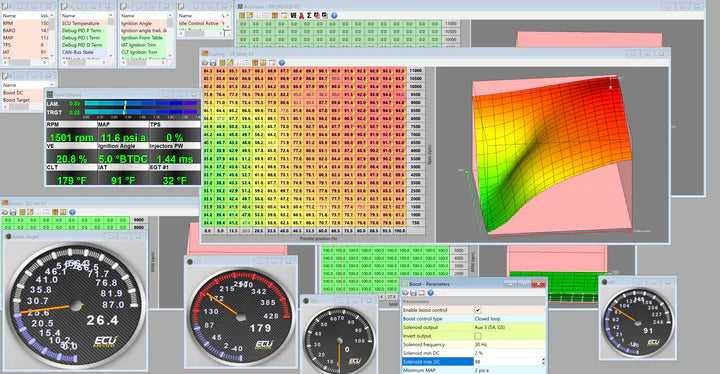The image size is (720, 374).
Task: Click VE table window title icon
Action: point(205,54)
